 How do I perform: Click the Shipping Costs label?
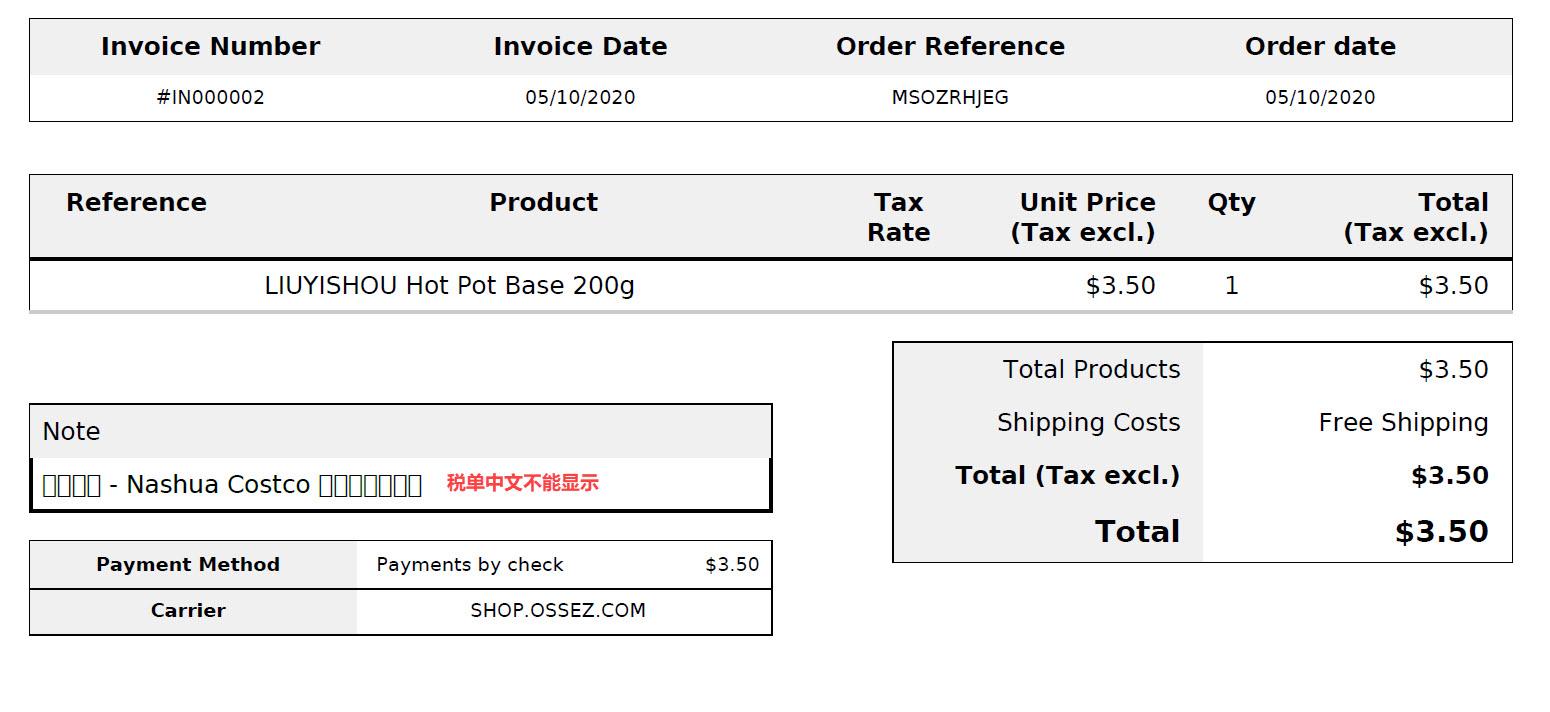click(1088, 423)
